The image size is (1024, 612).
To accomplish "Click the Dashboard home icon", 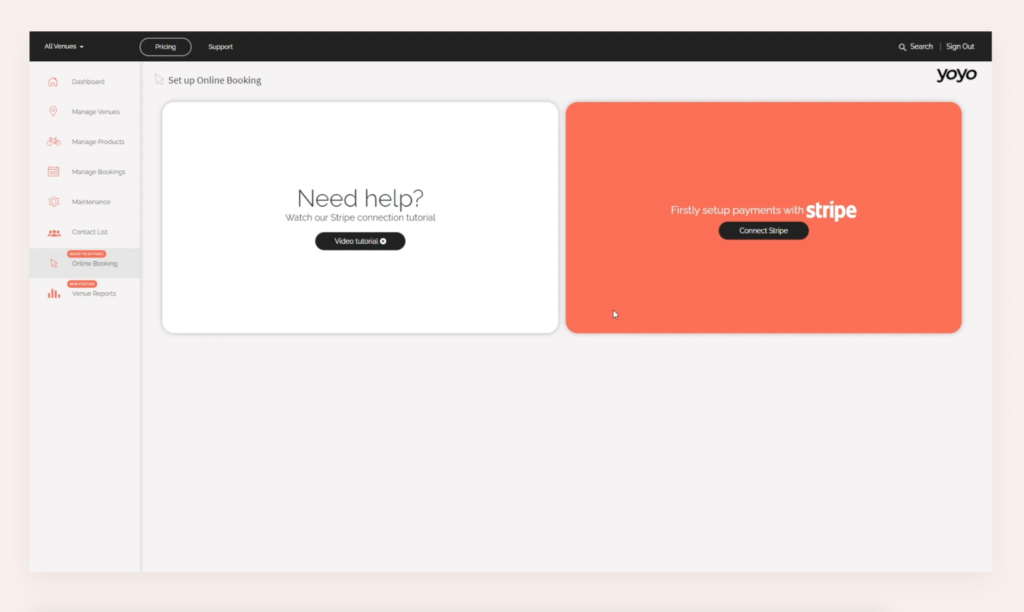I will (x=53, y=82).
